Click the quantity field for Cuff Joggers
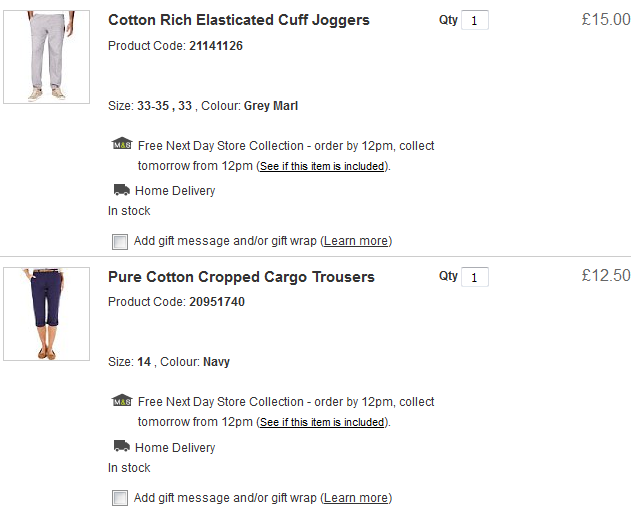Screen dimensions: 644x520 474,20
